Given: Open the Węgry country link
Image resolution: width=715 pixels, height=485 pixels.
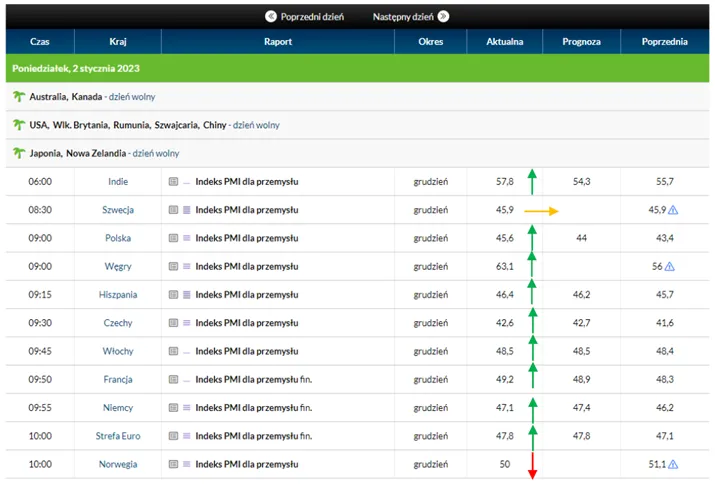Looking at the screenshot, I should pos(118,266).
